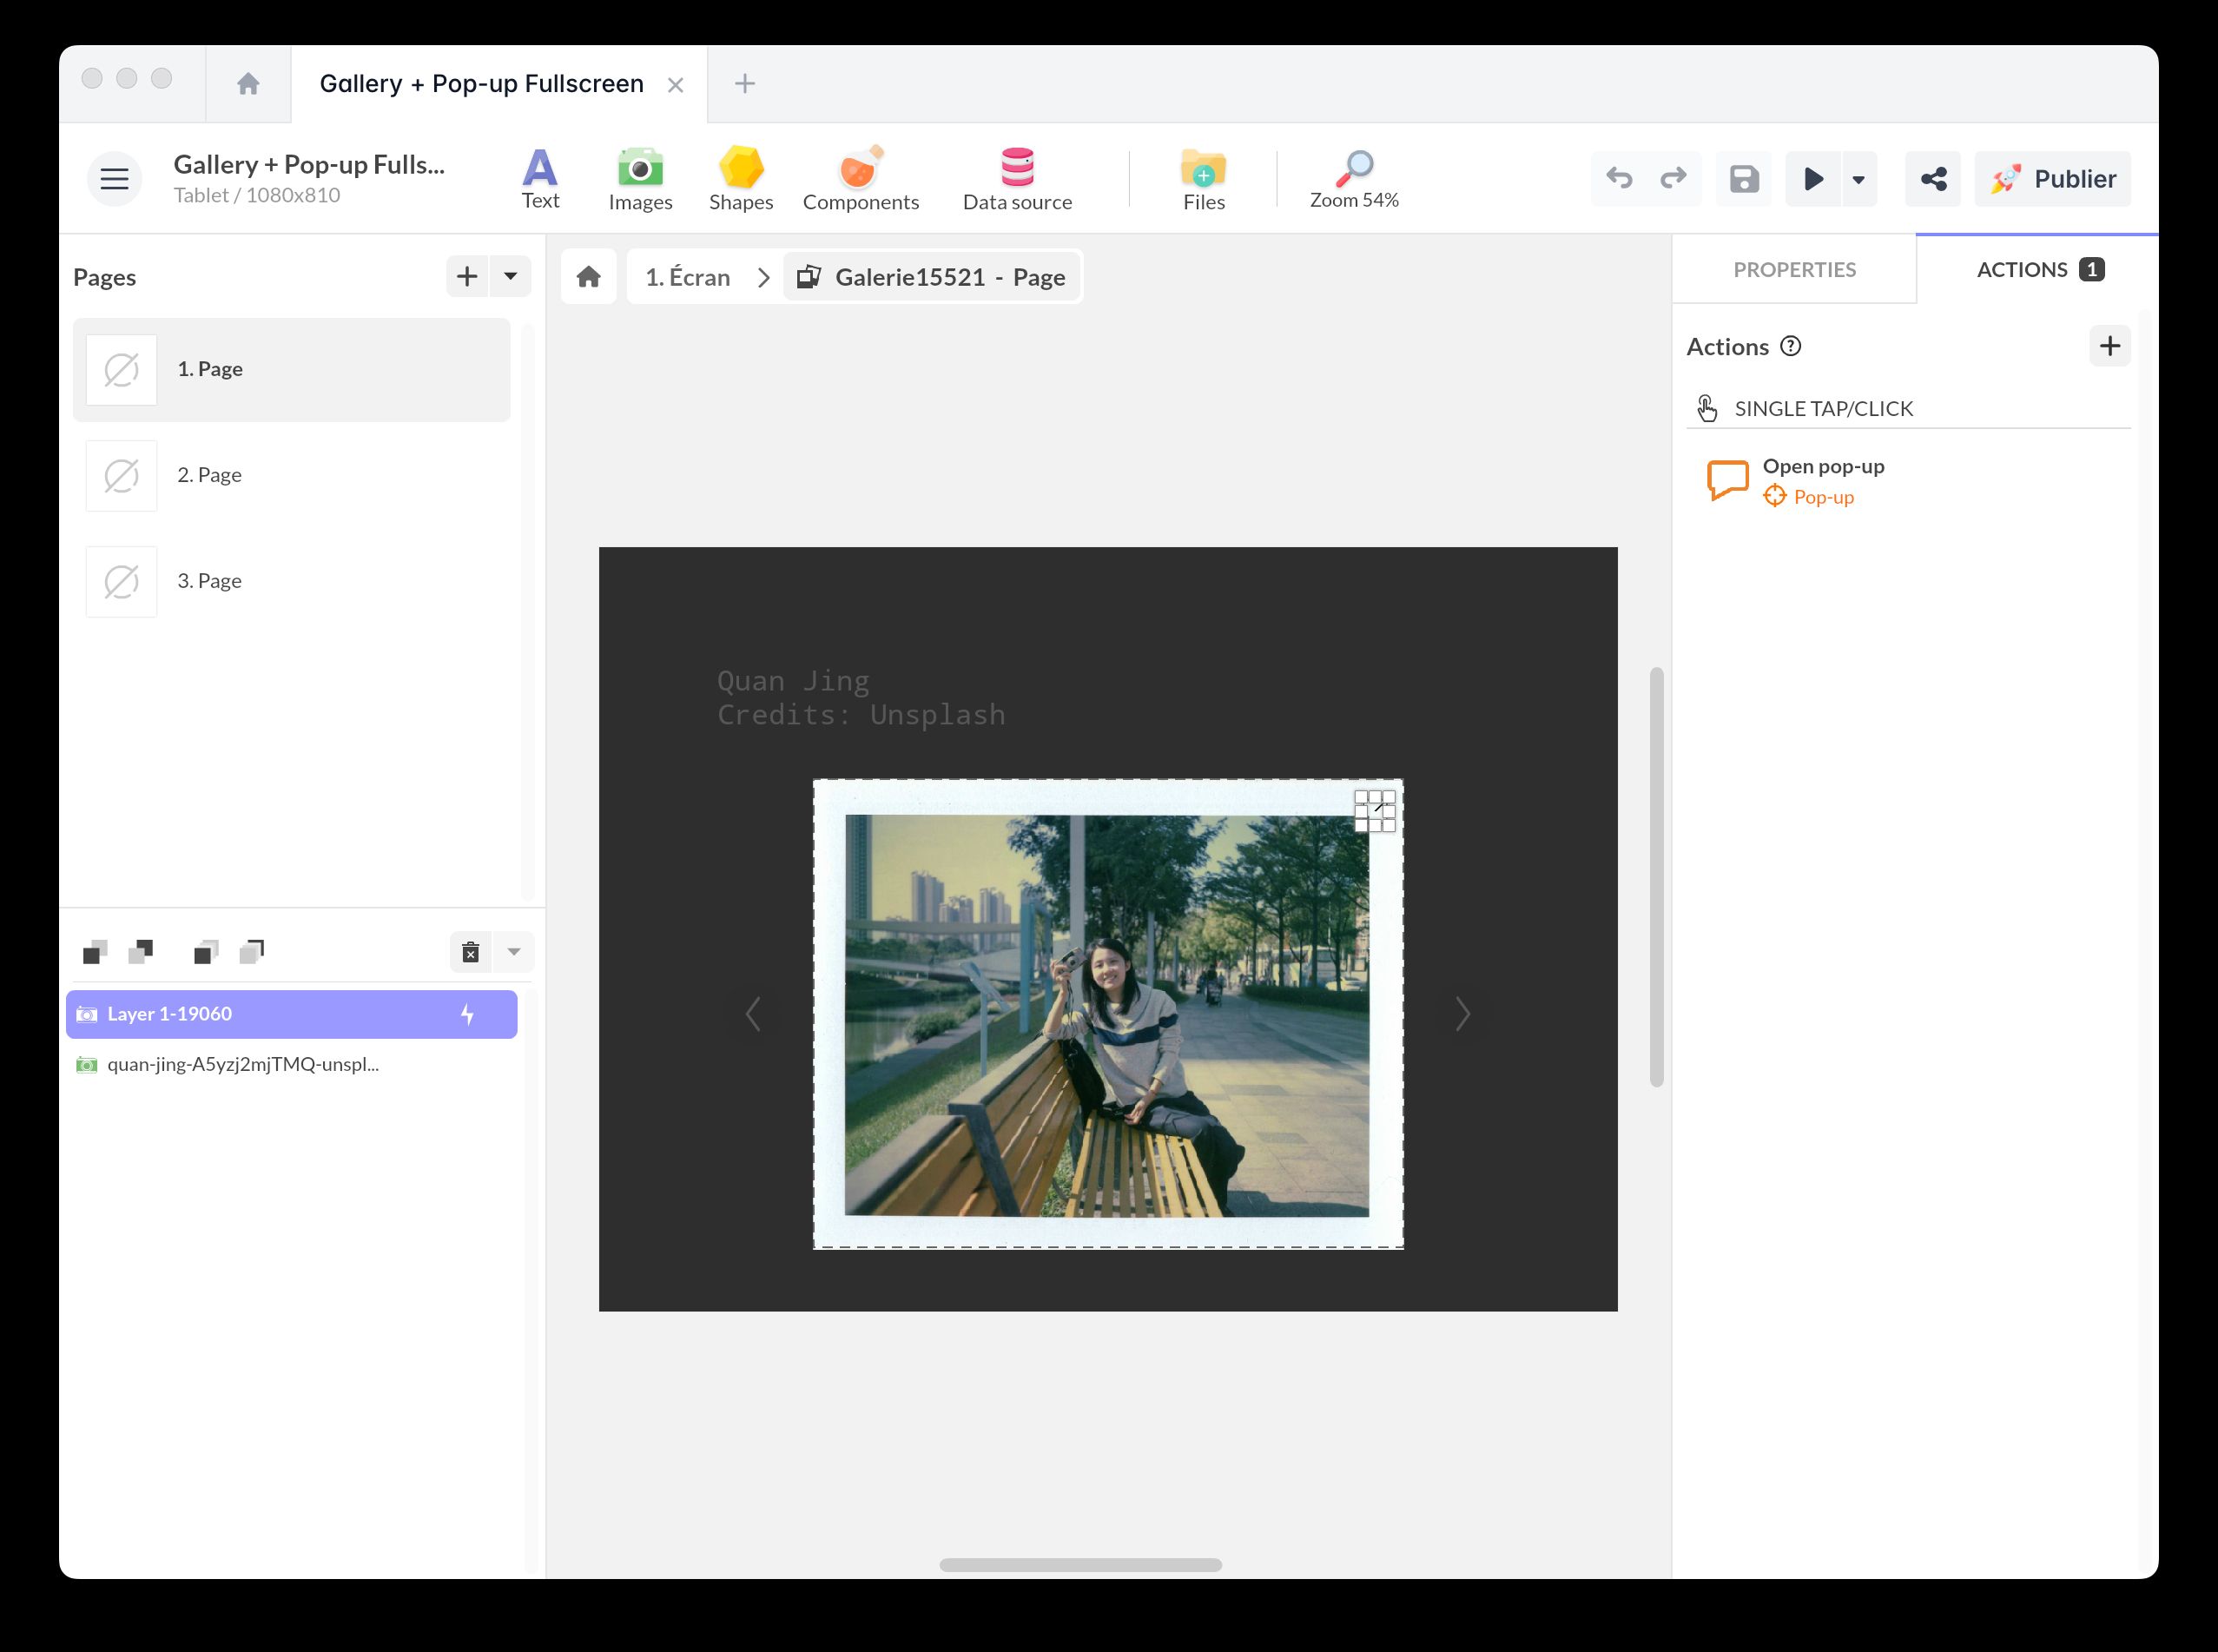Viewport: 2218px width, 1652px height.
Task: Select the Gallery + Pop-up Fullscreen tab
Action: pyautogui.click(x=481, y=84)
